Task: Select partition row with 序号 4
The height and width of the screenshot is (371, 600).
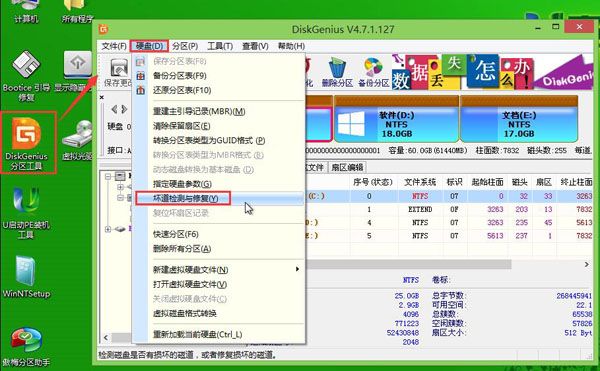Action: tap(449, 222)
